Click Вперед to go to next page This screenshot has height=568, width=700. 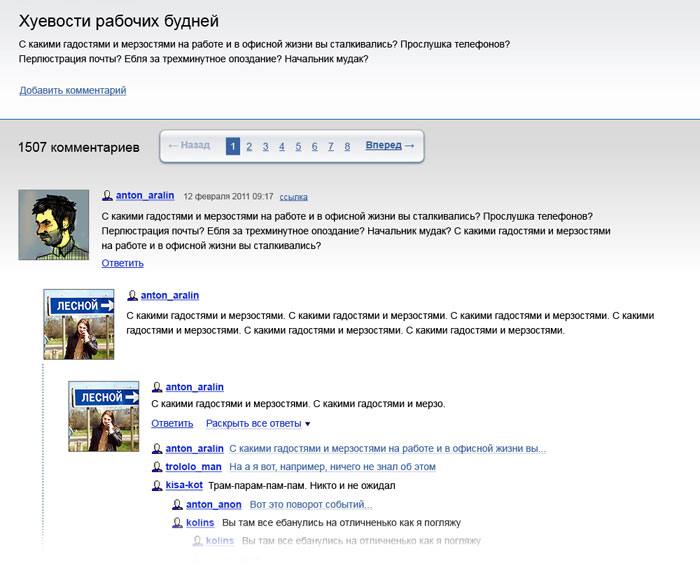[x=389, y=146]
